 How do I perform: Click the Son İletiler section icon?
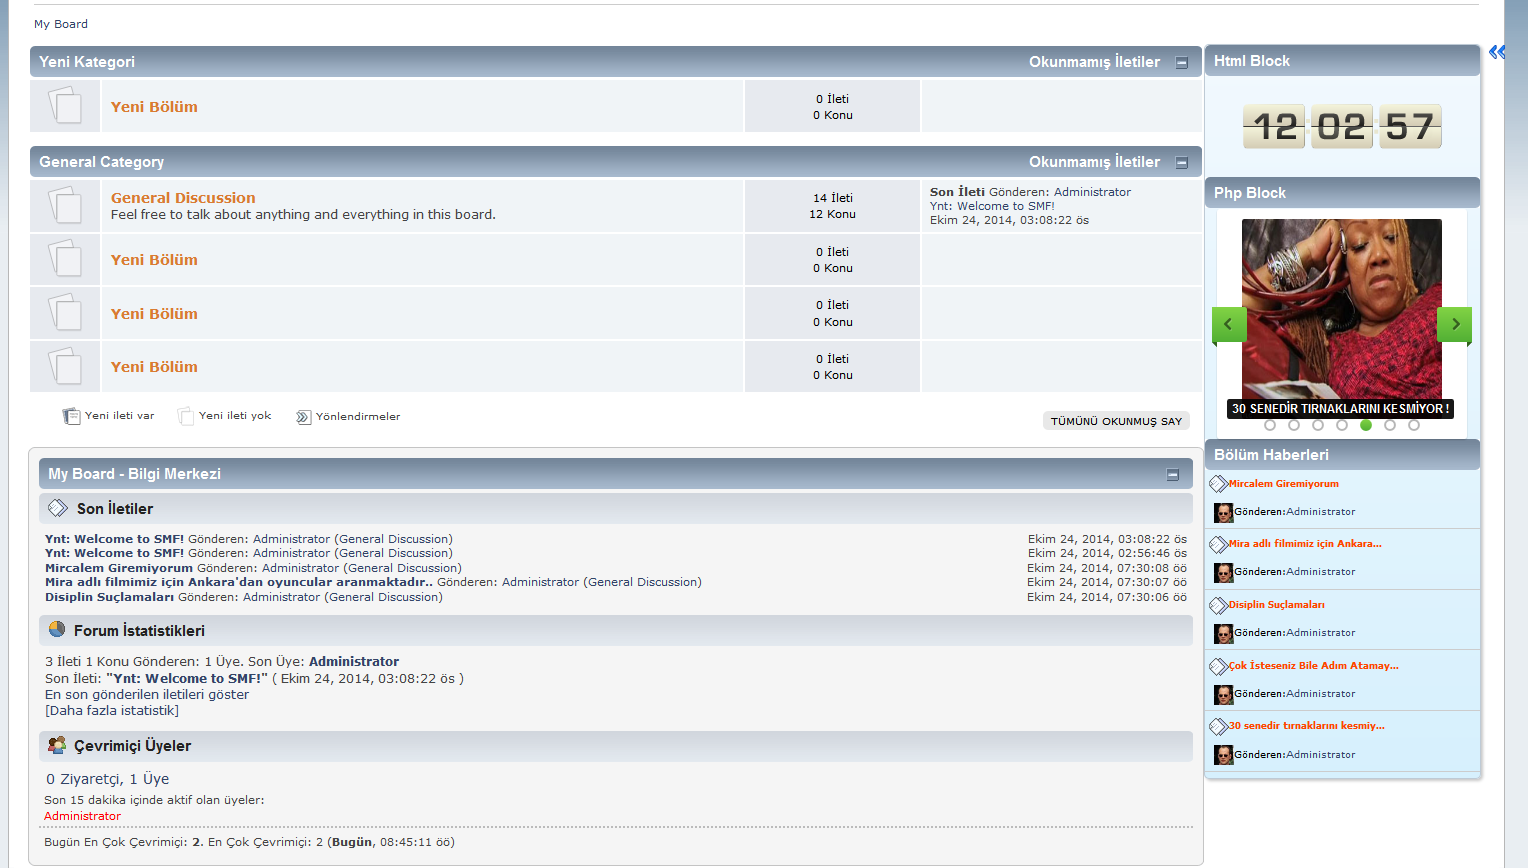[58, 508]
